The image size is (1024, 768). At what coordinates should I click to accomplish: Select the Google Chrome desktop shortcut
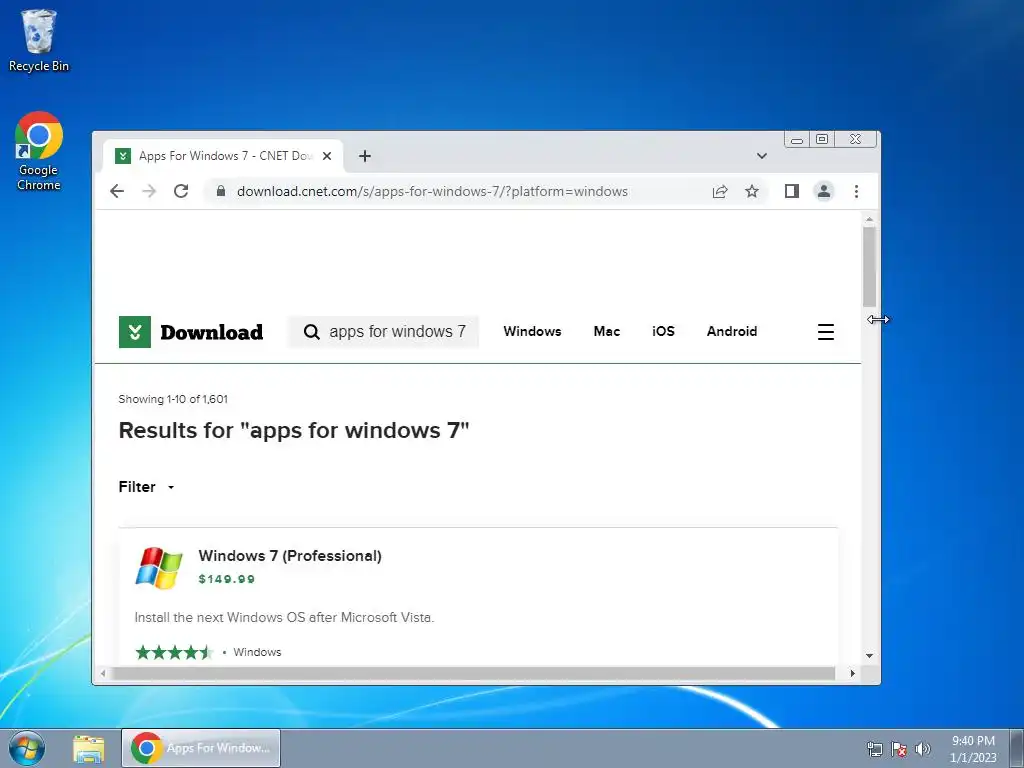(x=39, y=152)
